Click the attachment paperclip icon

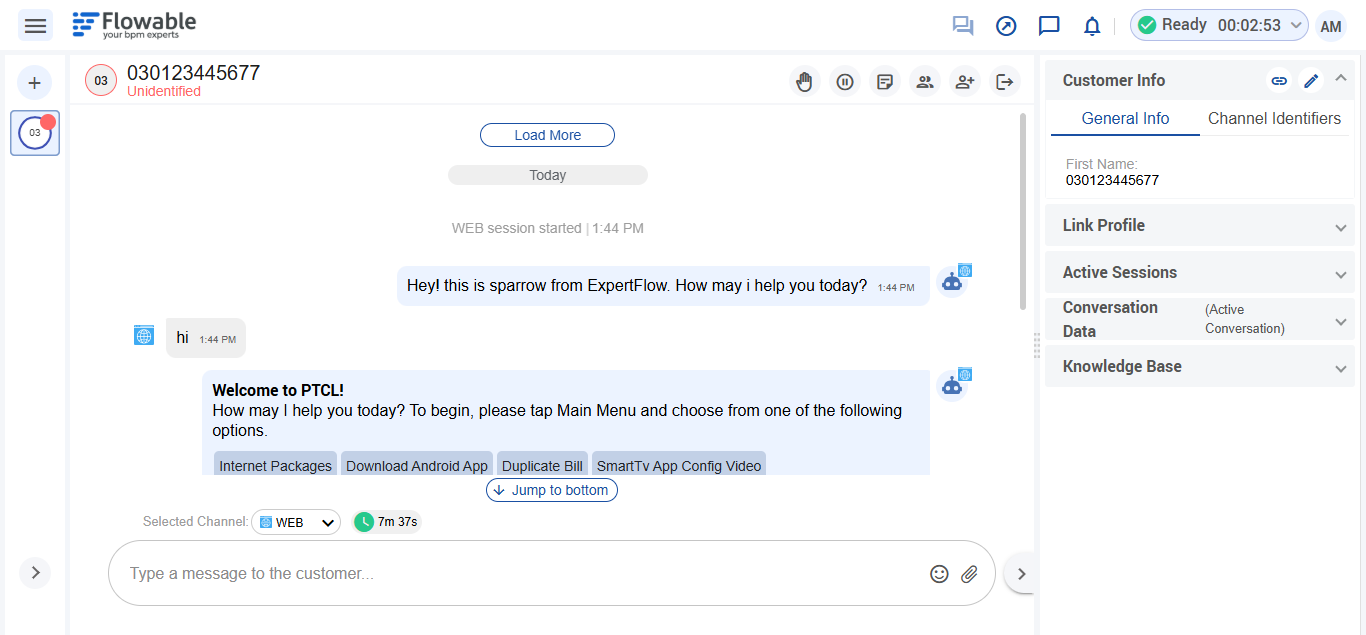click(x=969, y=574)
